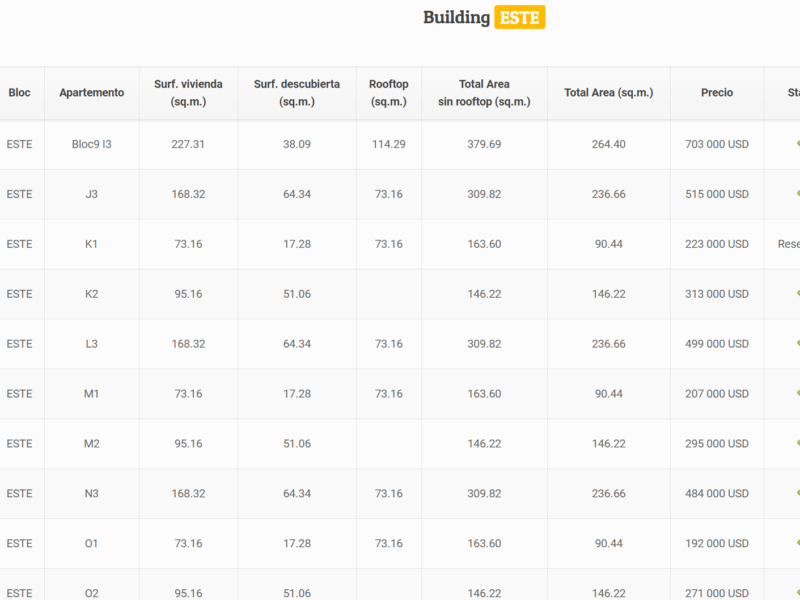This screenshot has height=600, width=800.
Task: Select apartment O2 cell
Action: pos(91,593)
